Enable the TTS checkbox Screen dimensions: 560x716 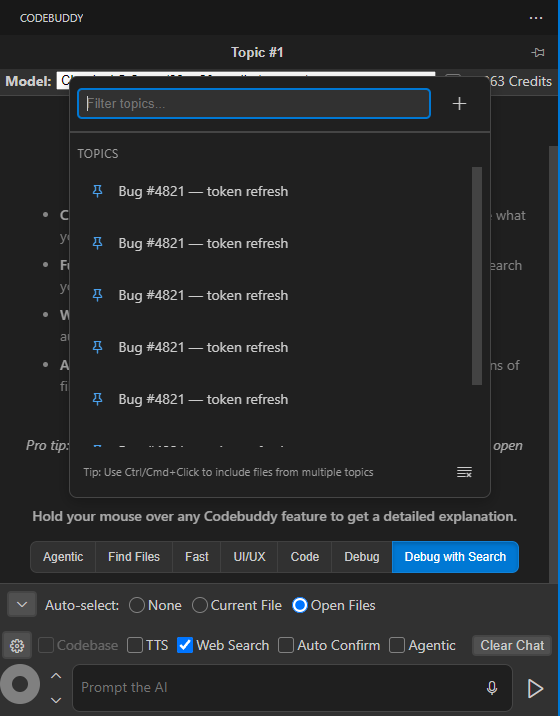[x=135, y=645]
